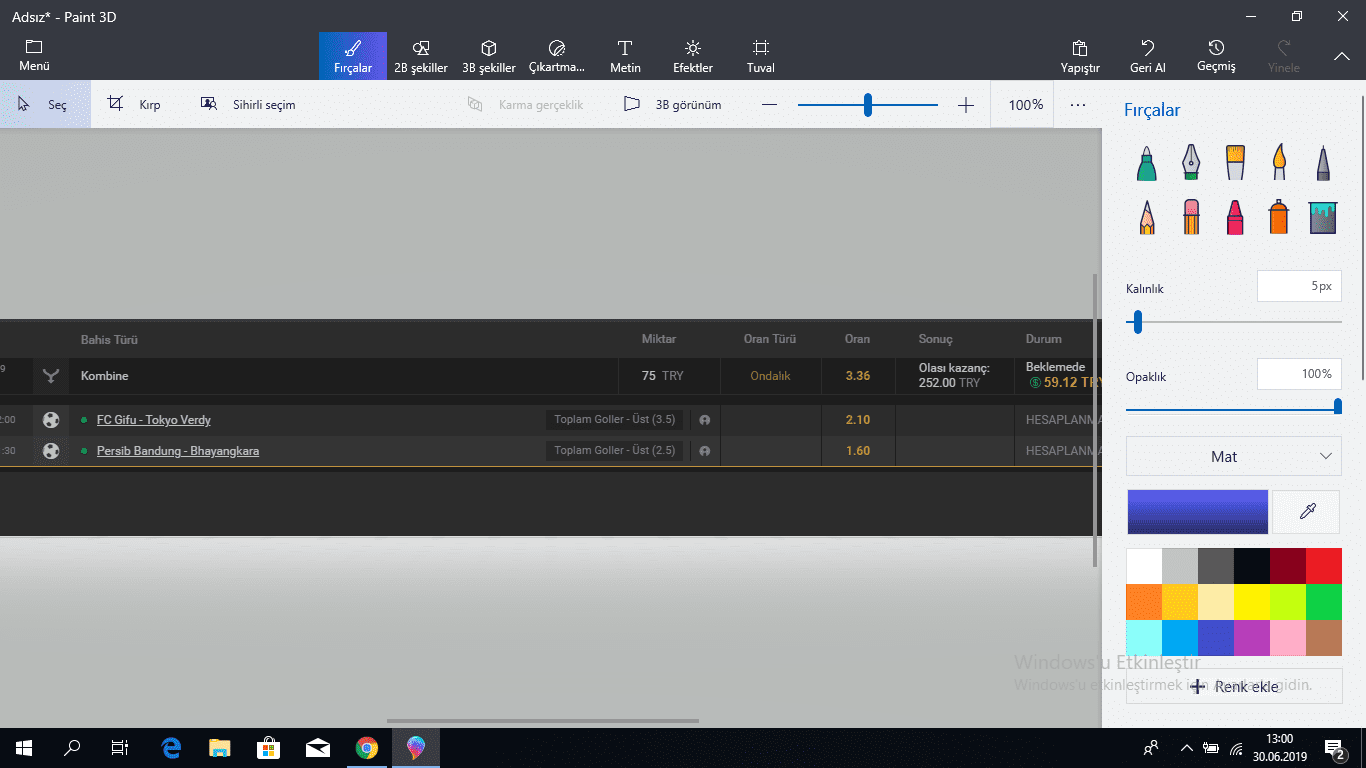1366x768 pixels.
Task: Click Yapıştır paste icon
Action: pyautogui.click(x=1080, y=56)
